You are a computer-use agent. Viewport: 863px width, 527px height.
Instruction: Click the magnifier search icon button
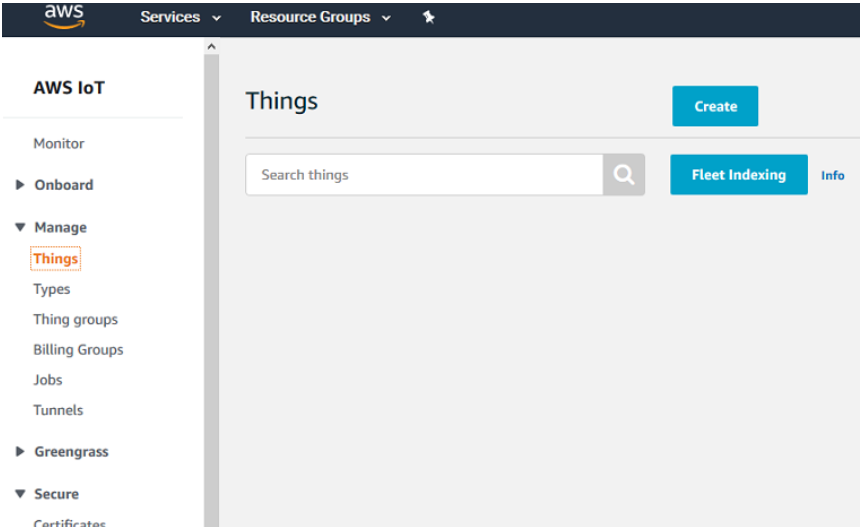[624, 174]
